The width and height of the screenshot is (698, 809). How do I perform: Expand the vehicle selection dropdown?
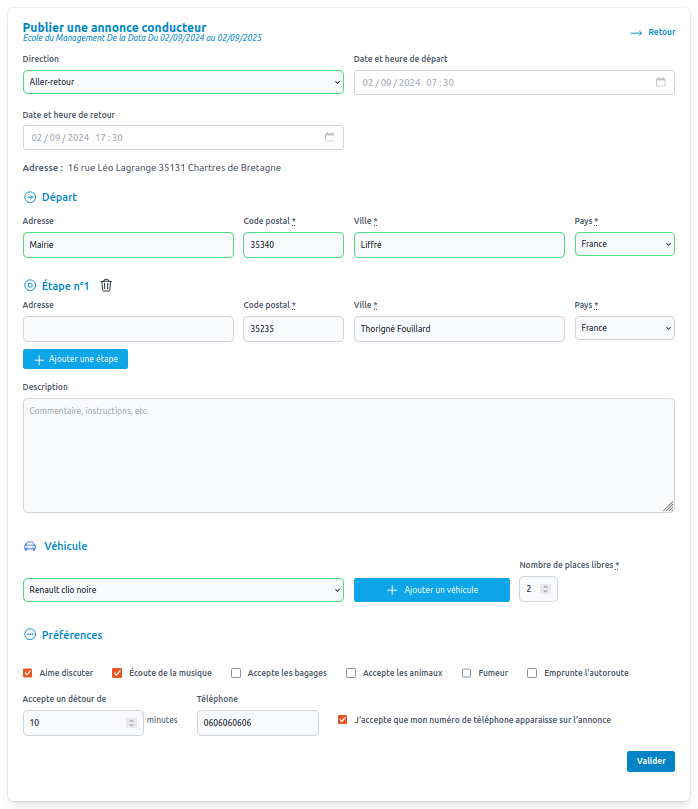183,590
